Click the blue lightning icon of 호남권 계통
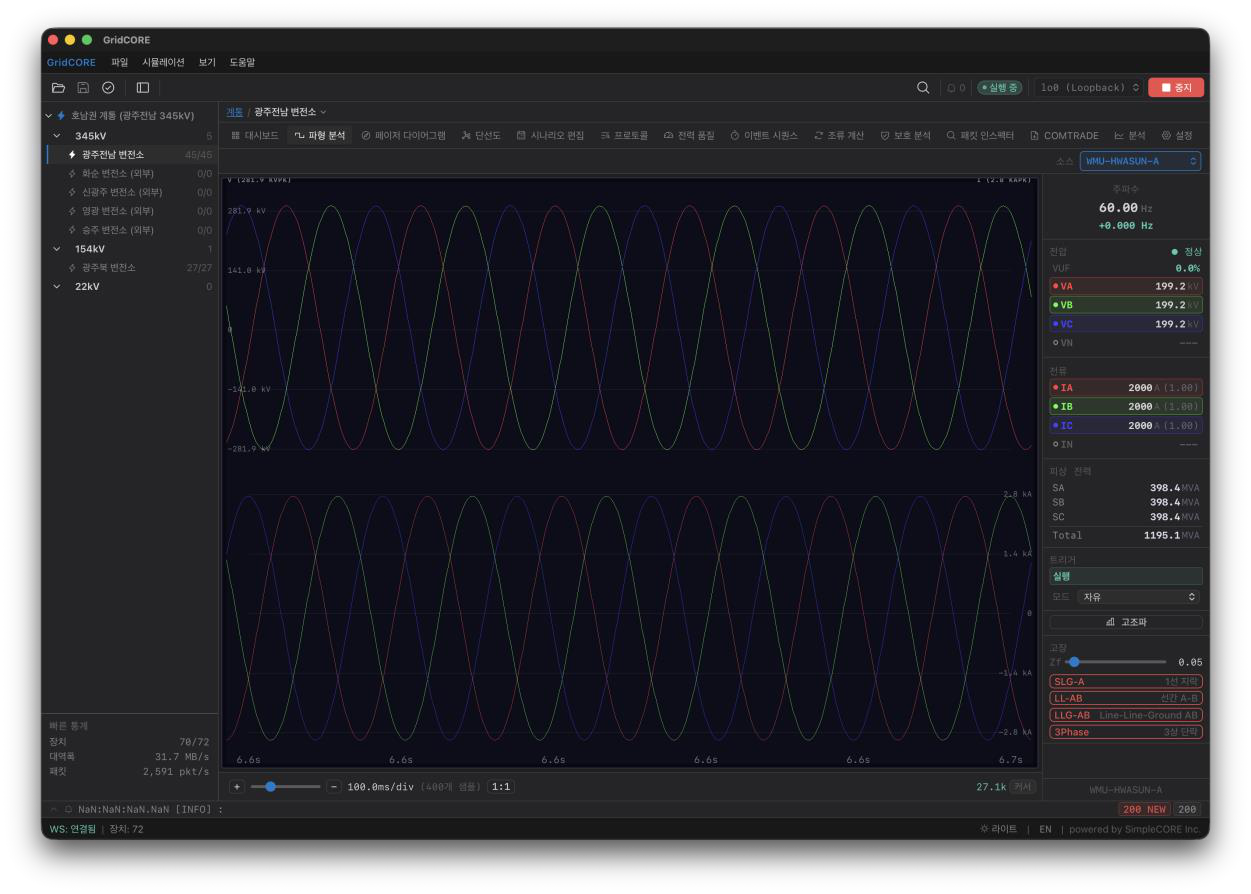1251x894 pixels. coord(61,116)
